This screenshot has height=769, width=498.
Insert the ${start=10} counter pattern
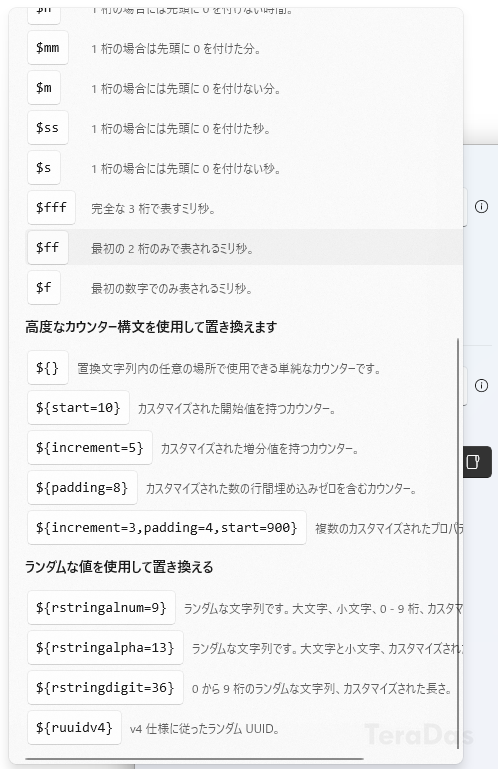[x=78, y=408]
